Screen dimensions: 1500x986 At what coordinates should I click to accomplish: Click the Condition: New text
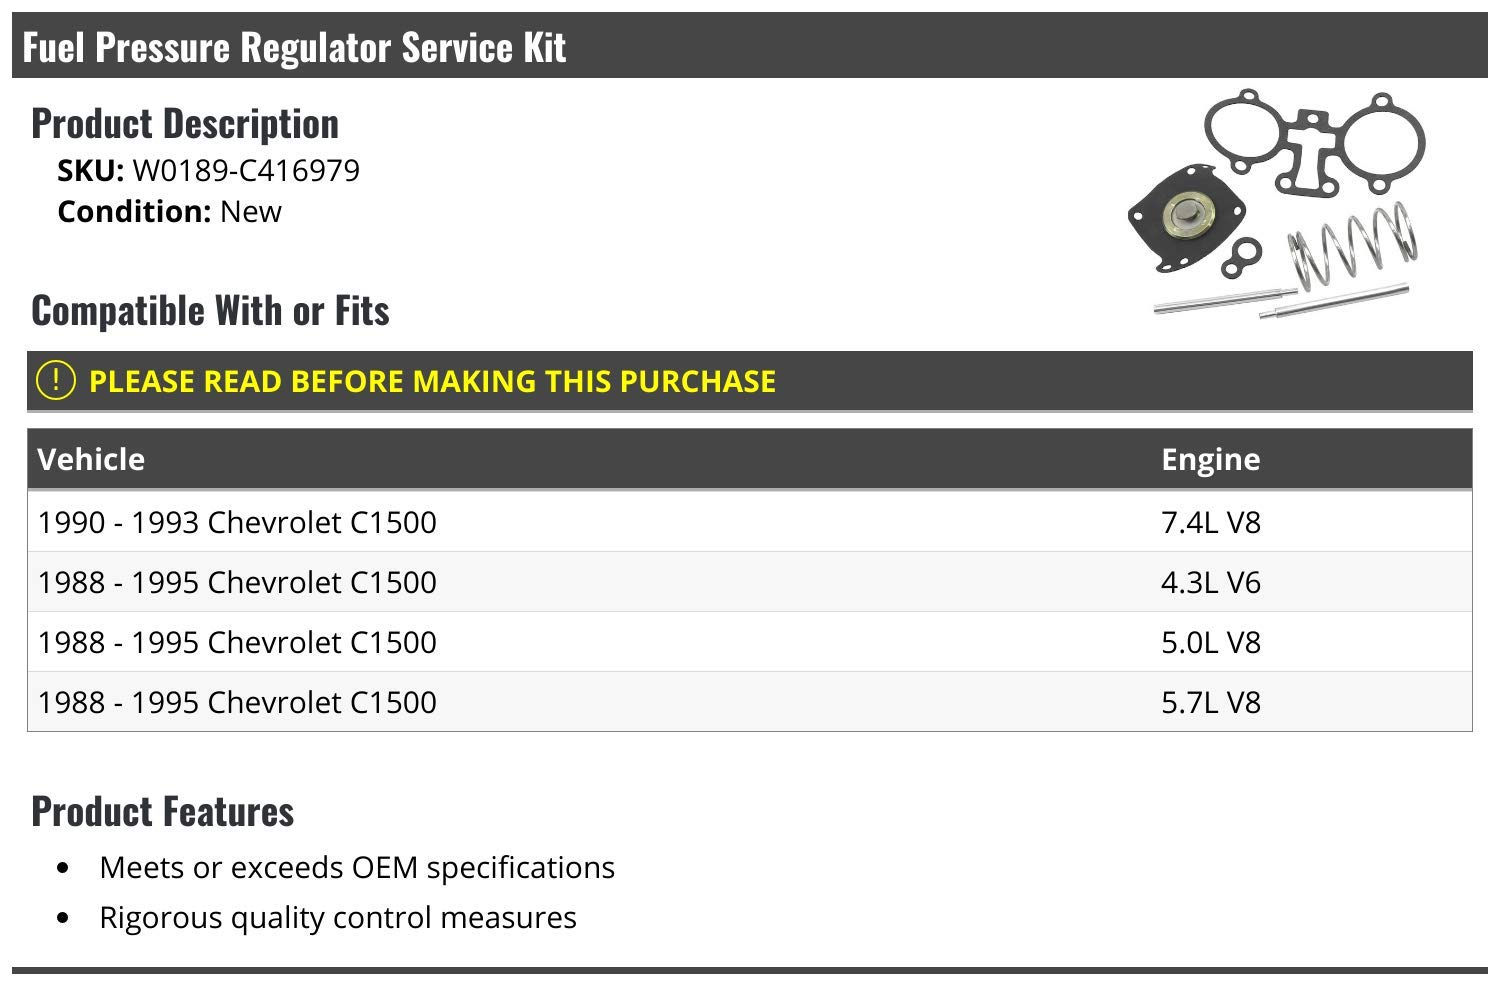pos(170,212)
